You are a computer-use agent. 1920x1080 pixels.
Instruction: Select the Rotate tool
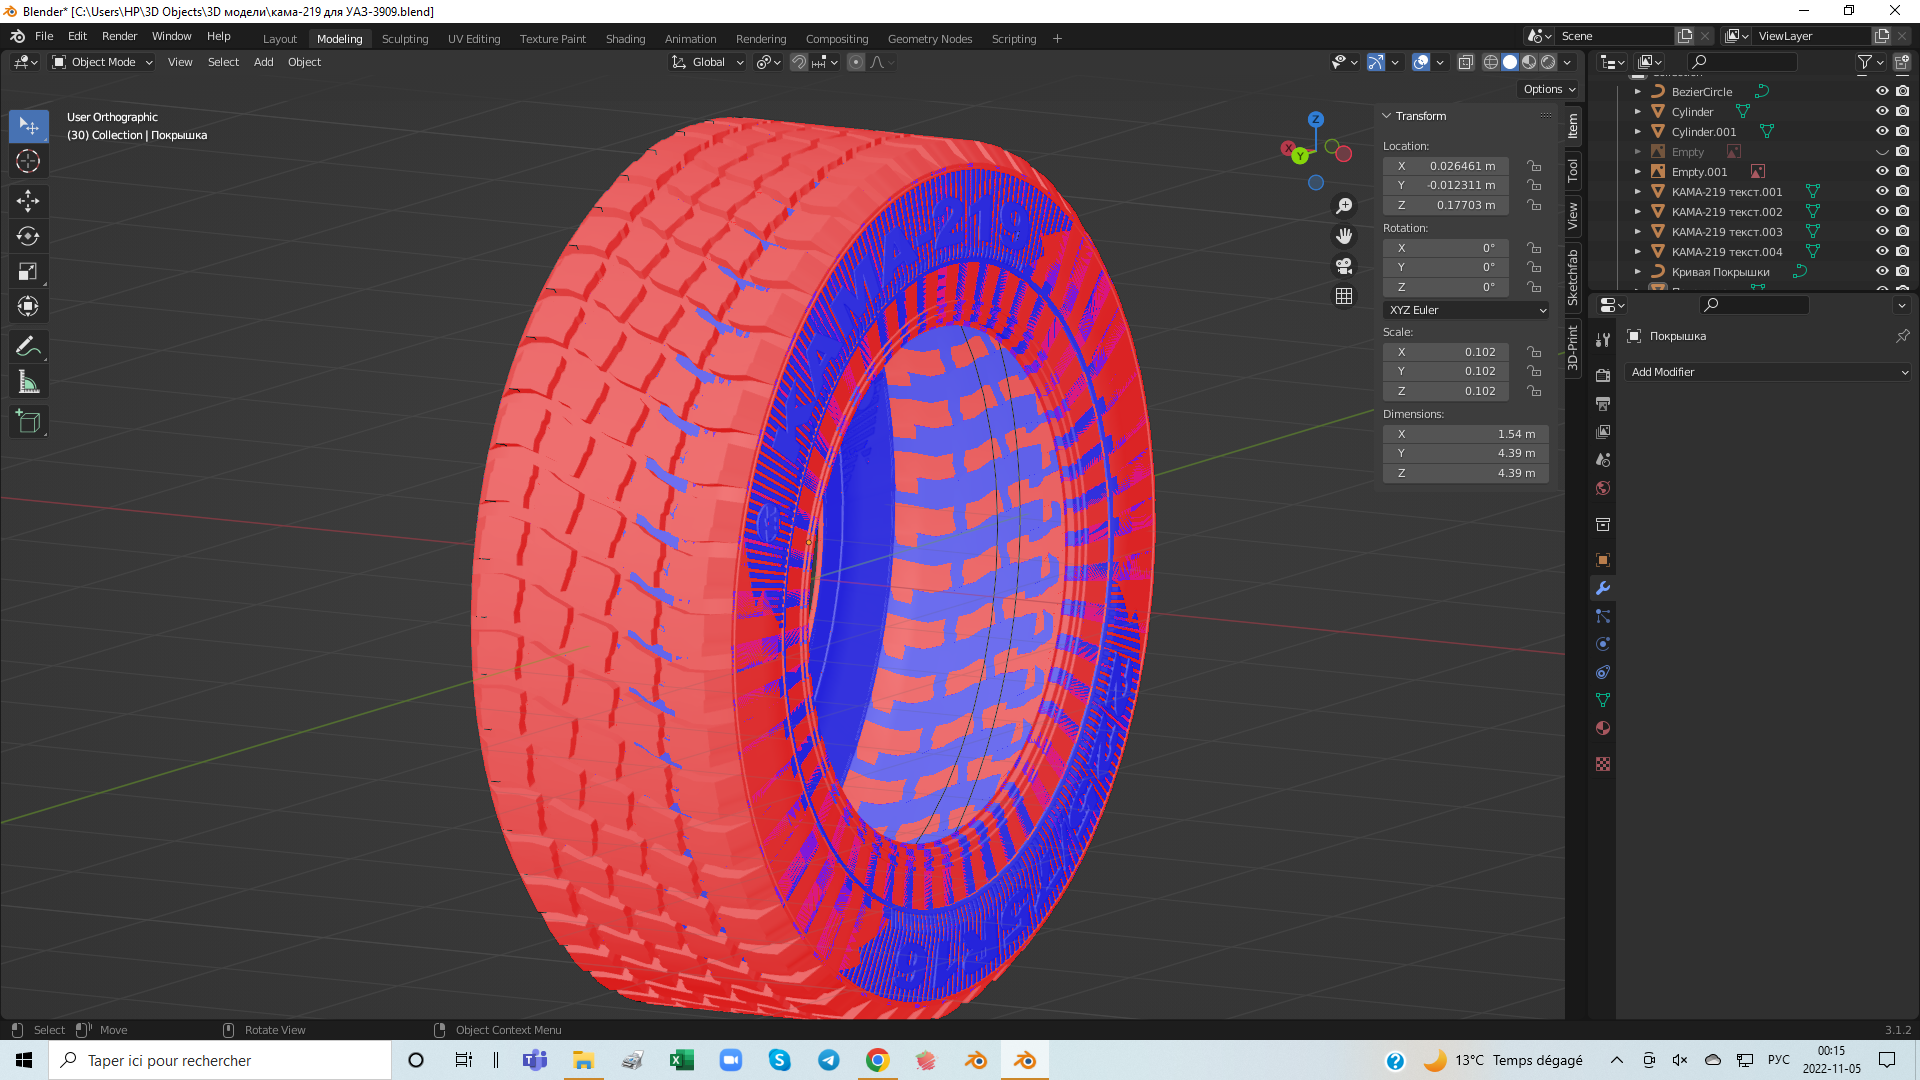point(28,236)
